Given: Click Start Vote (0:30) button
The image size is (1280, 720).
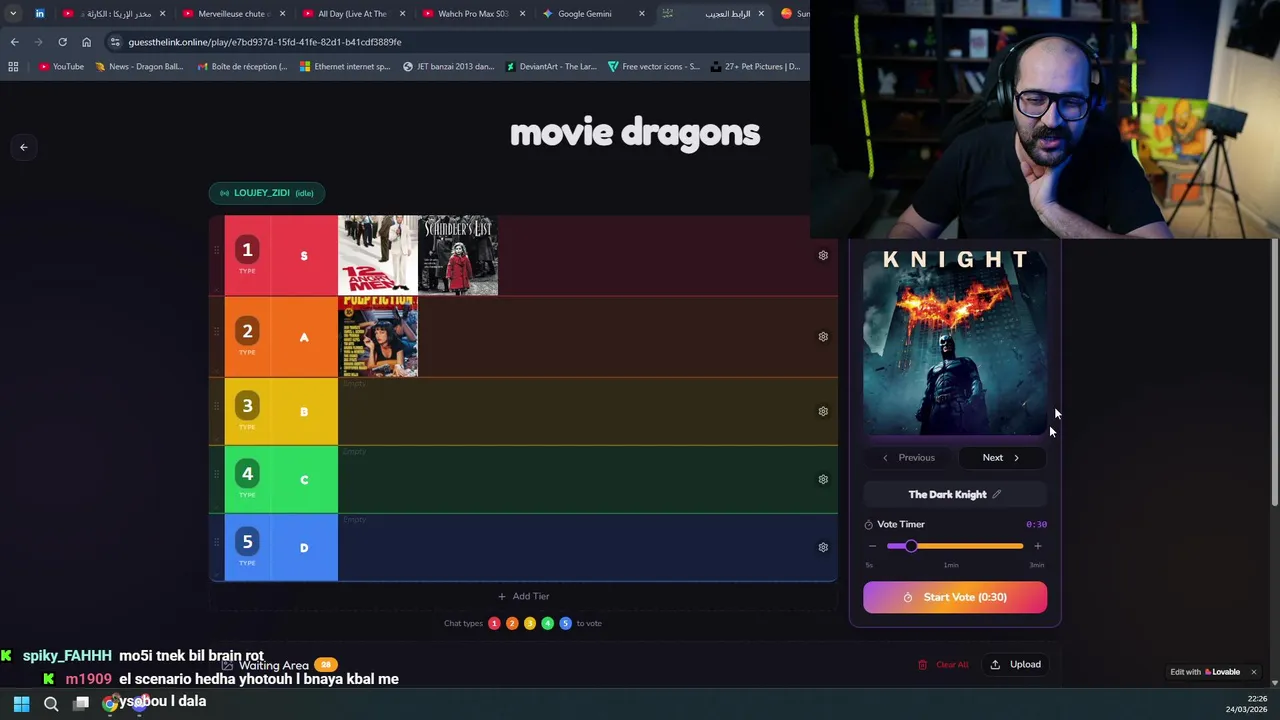Looking at the screenshot, I should [x=955, y=597].
